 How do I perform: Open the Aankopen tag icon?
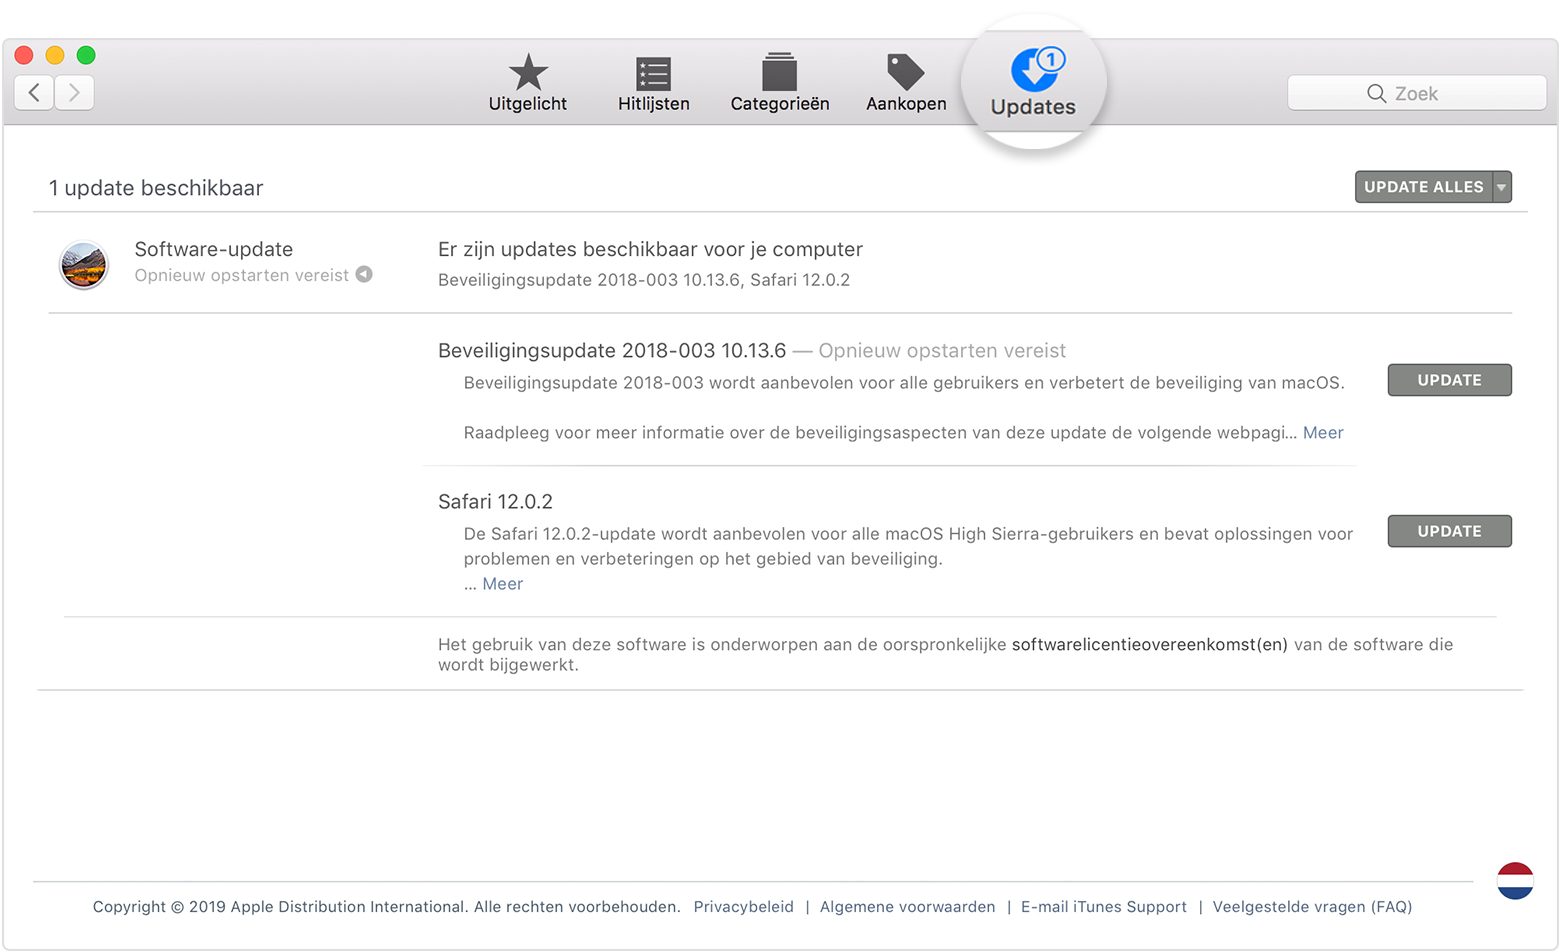point(905,72)
